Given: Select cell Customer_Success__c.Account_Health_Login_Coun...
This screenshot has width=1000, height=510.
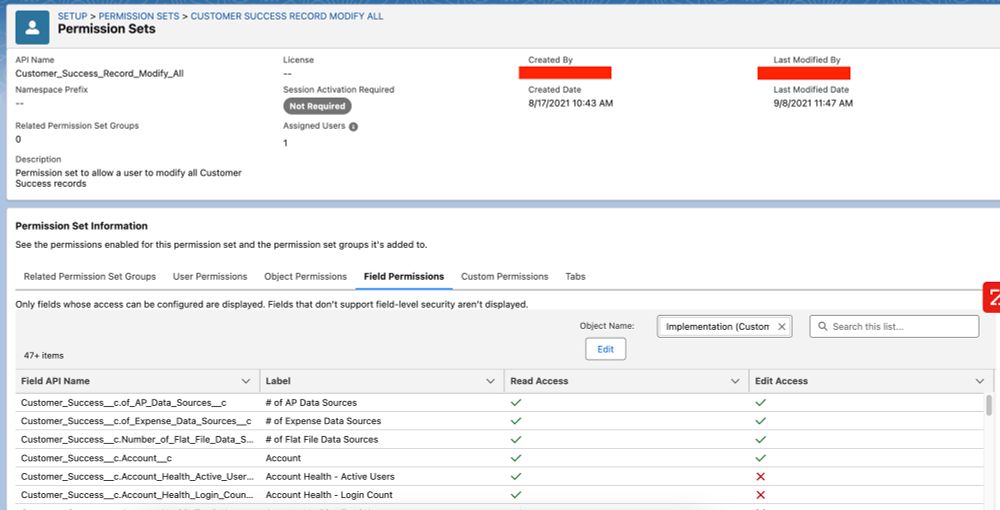Looking at the screenshot, I should (138, 495).
